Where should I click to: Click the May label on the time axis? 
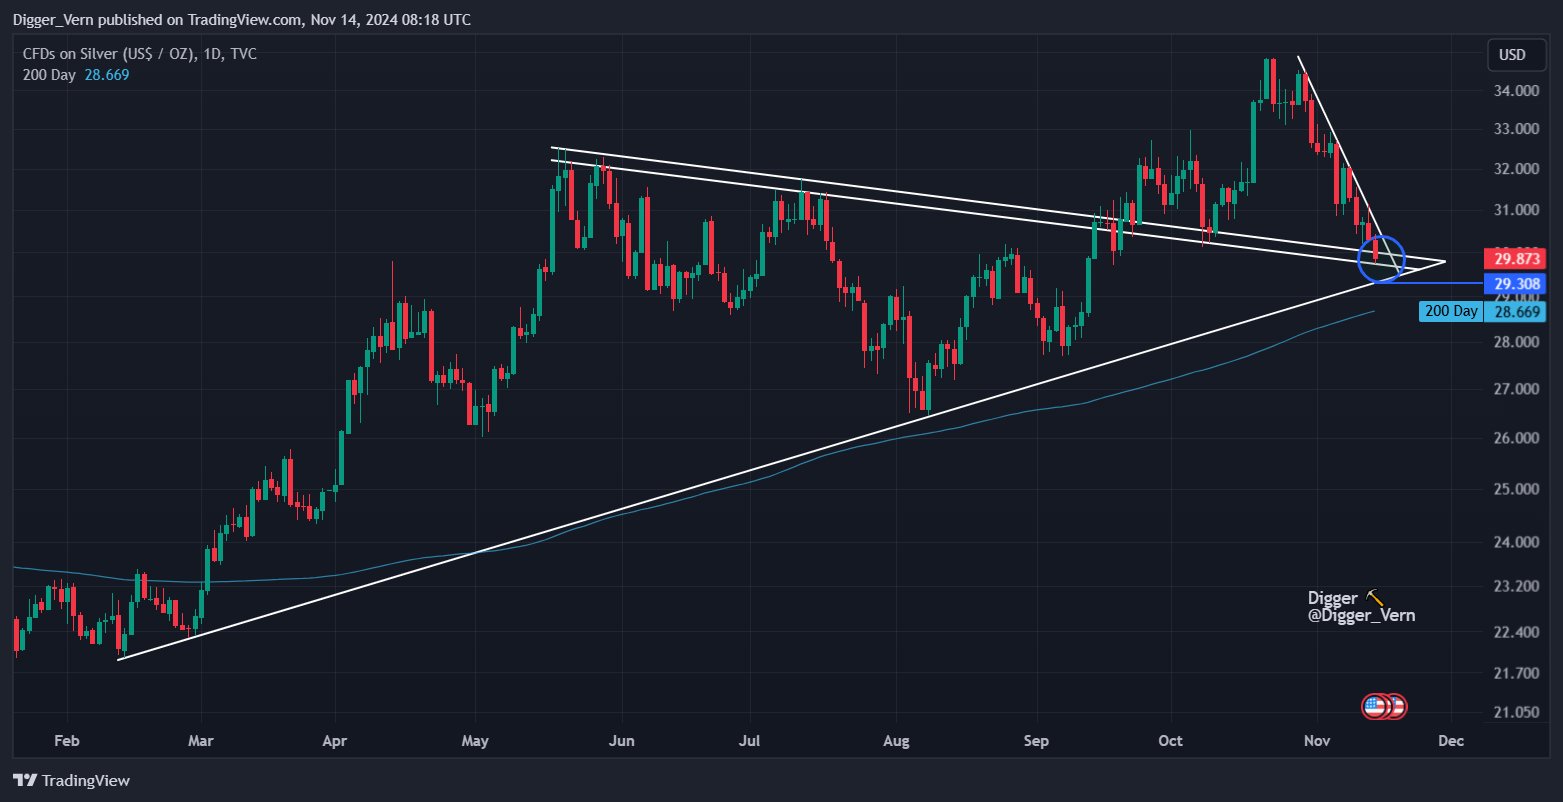475,741
